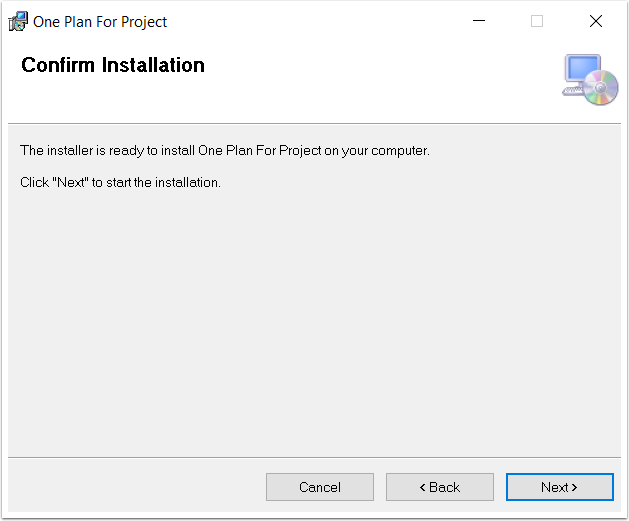Viewport: 629px width, 521px height.
Task: Click the divider line above the buttons
Action: point(314,457)
